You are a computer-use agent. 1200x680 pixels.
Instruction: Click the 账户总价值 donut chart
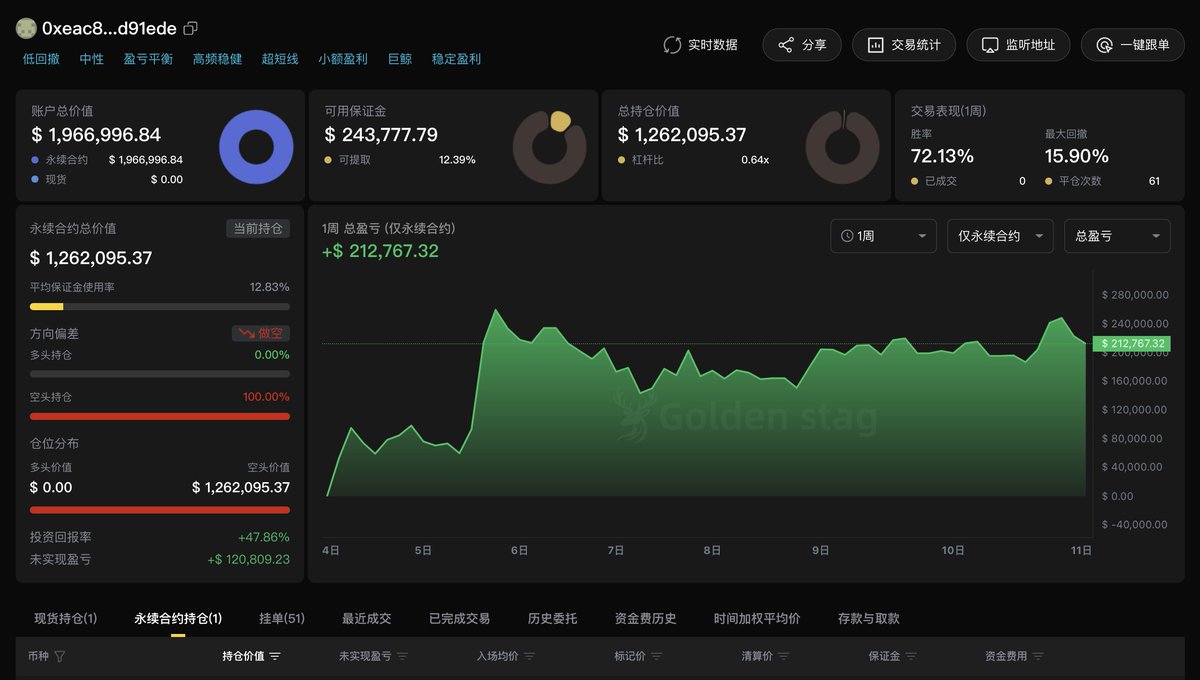click(256, 148)
